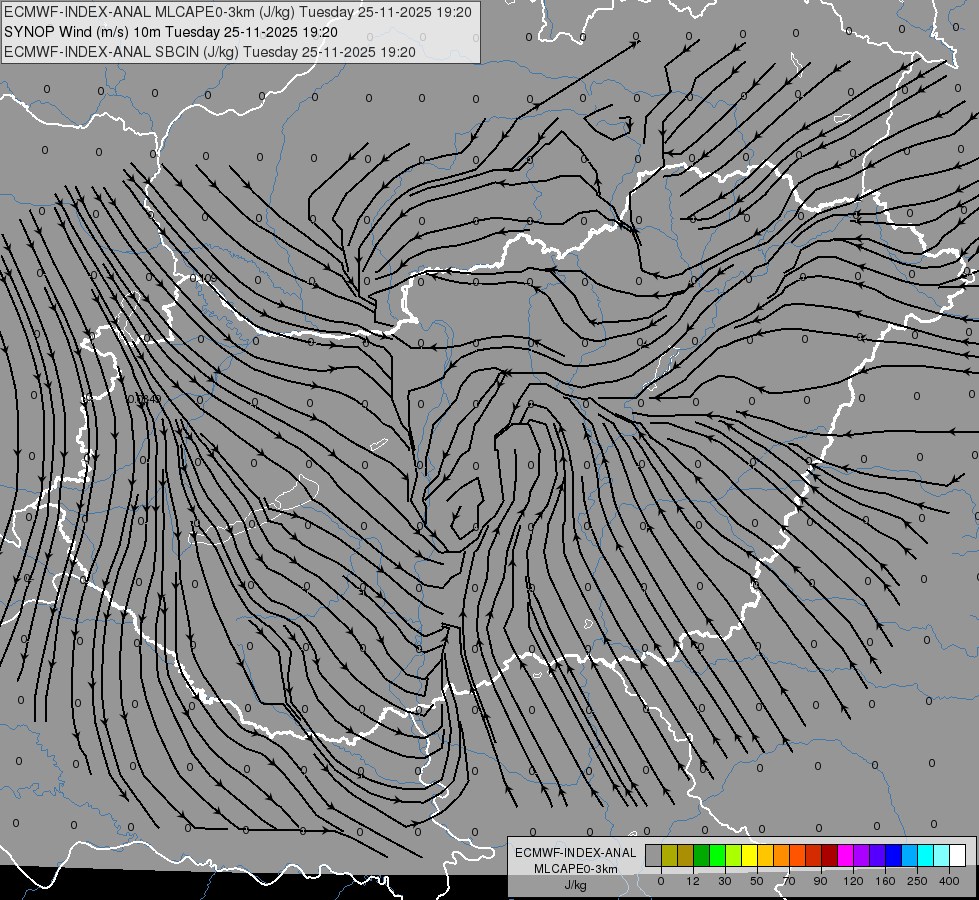This screenshot has width=979, height=900.
Task: Click the bright green legend swatch before 30
Action: click(x=718, y=855)
